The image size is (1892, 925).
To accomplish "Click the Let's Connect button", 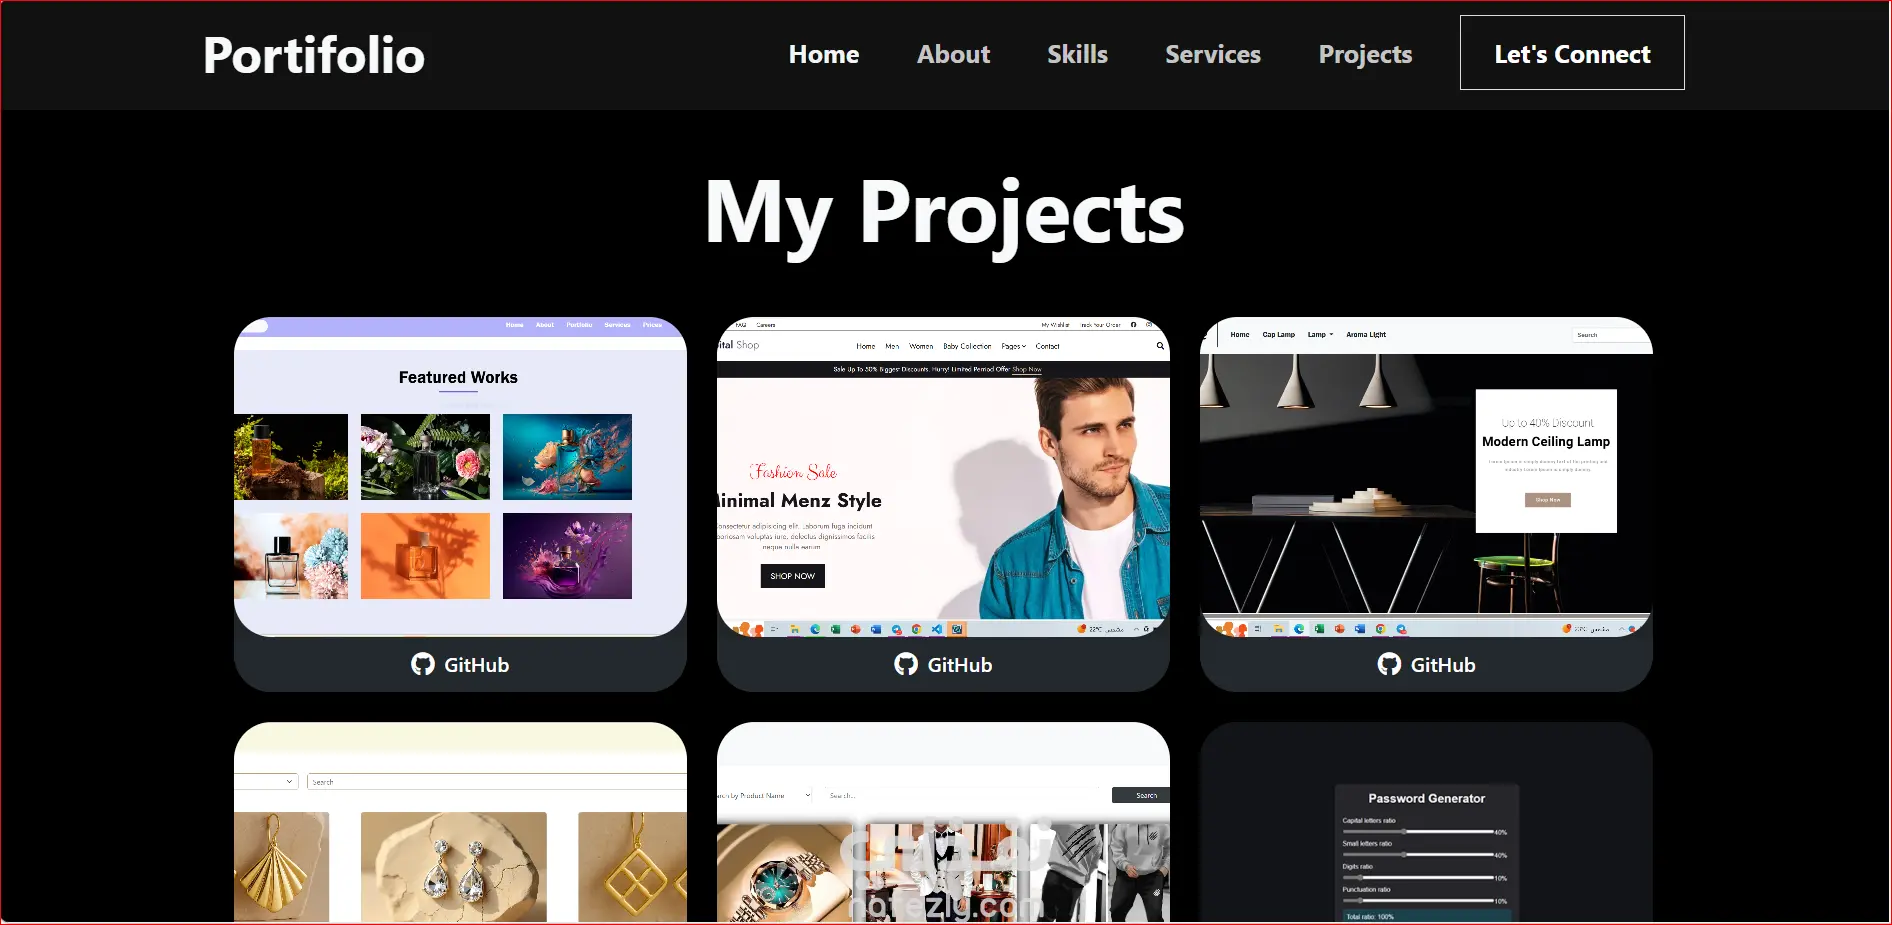I will point(1572,53).
